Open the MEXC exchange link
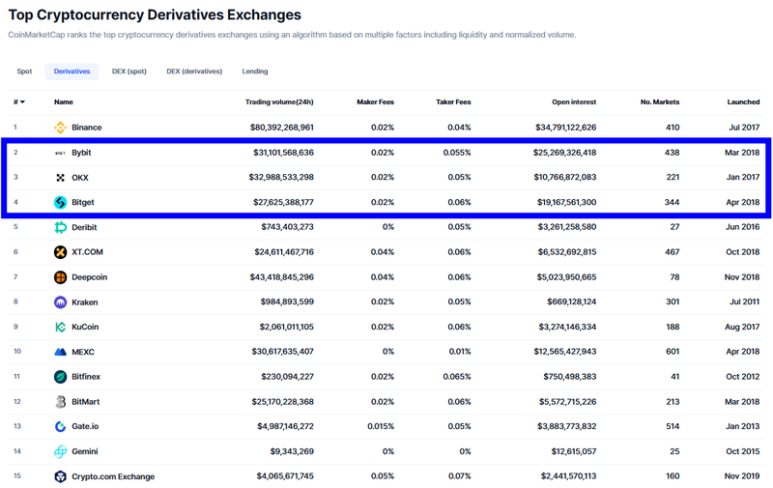The image size is (773, 488). (83, 352)
